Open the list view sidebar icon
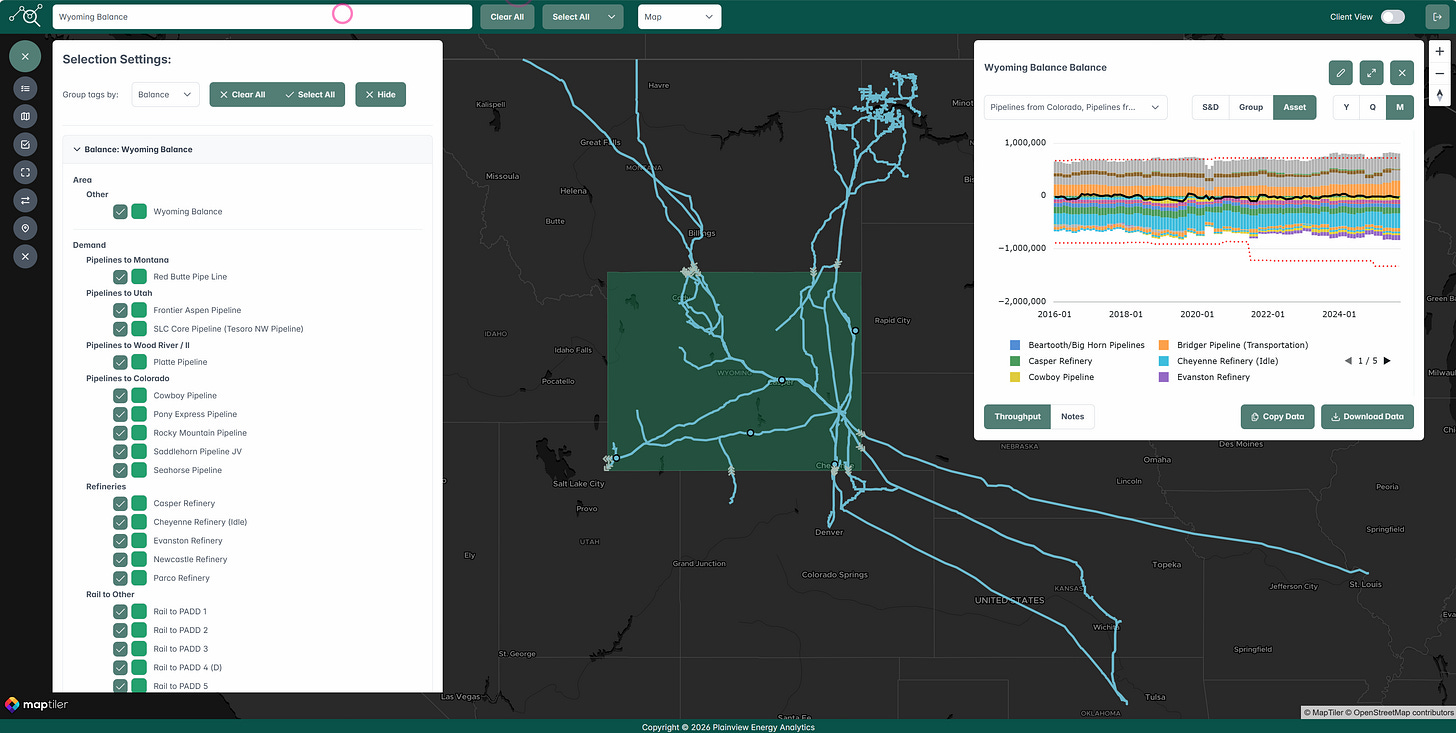 pyautogui.click(x=25, y=88)
